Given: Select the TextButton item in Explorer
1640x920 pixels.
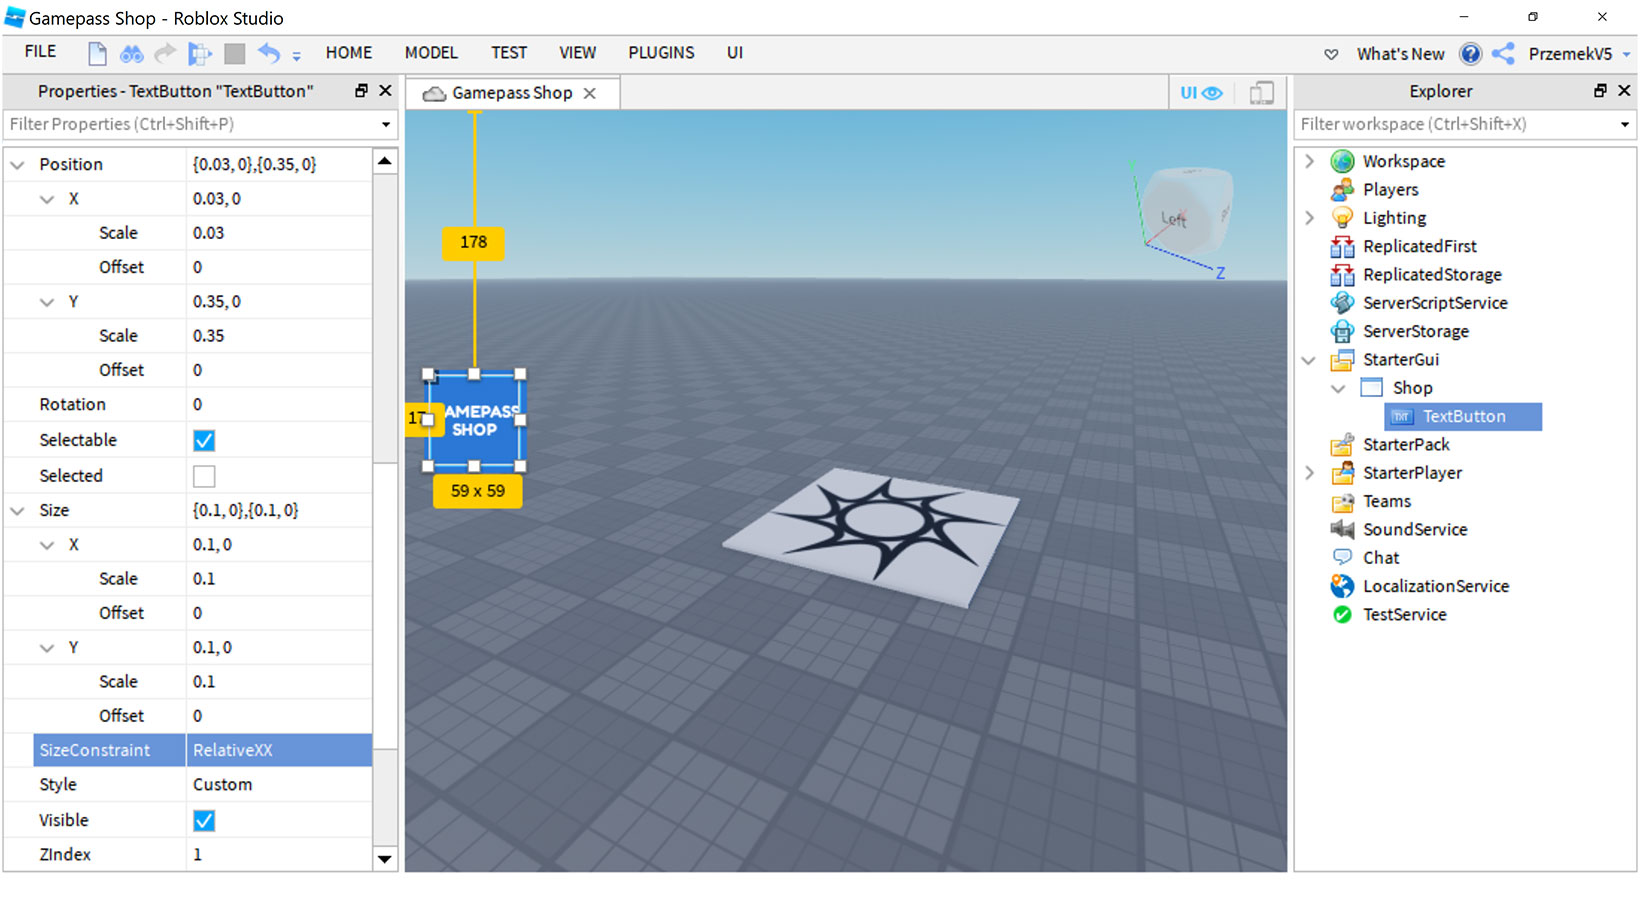Looking at the screenshot, I should 1463,417.
